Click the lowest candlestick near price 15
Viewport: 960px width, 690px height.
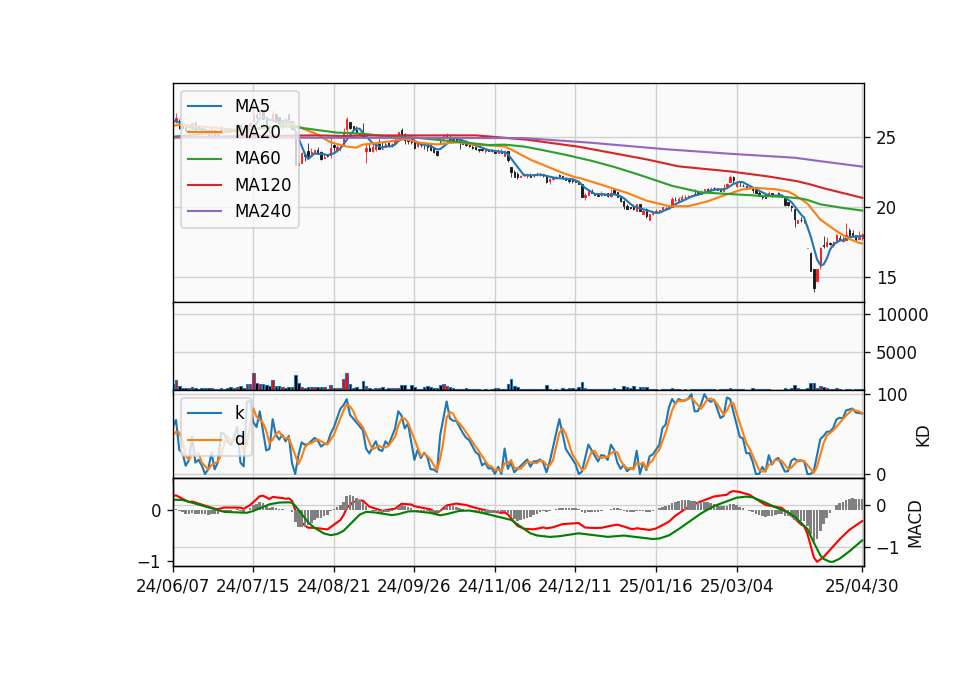[x=815, y=279]
